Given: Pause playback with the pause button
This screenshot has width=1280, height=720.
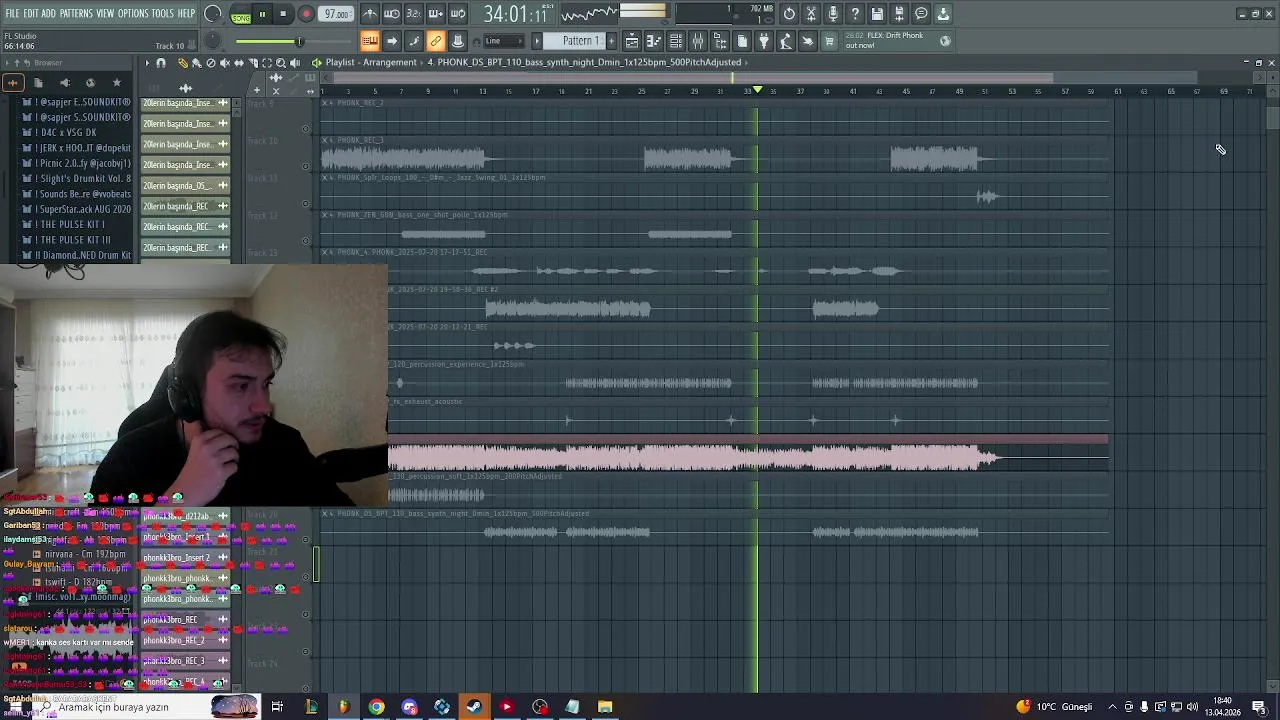Looking at the screenshot, I should 262,14.
